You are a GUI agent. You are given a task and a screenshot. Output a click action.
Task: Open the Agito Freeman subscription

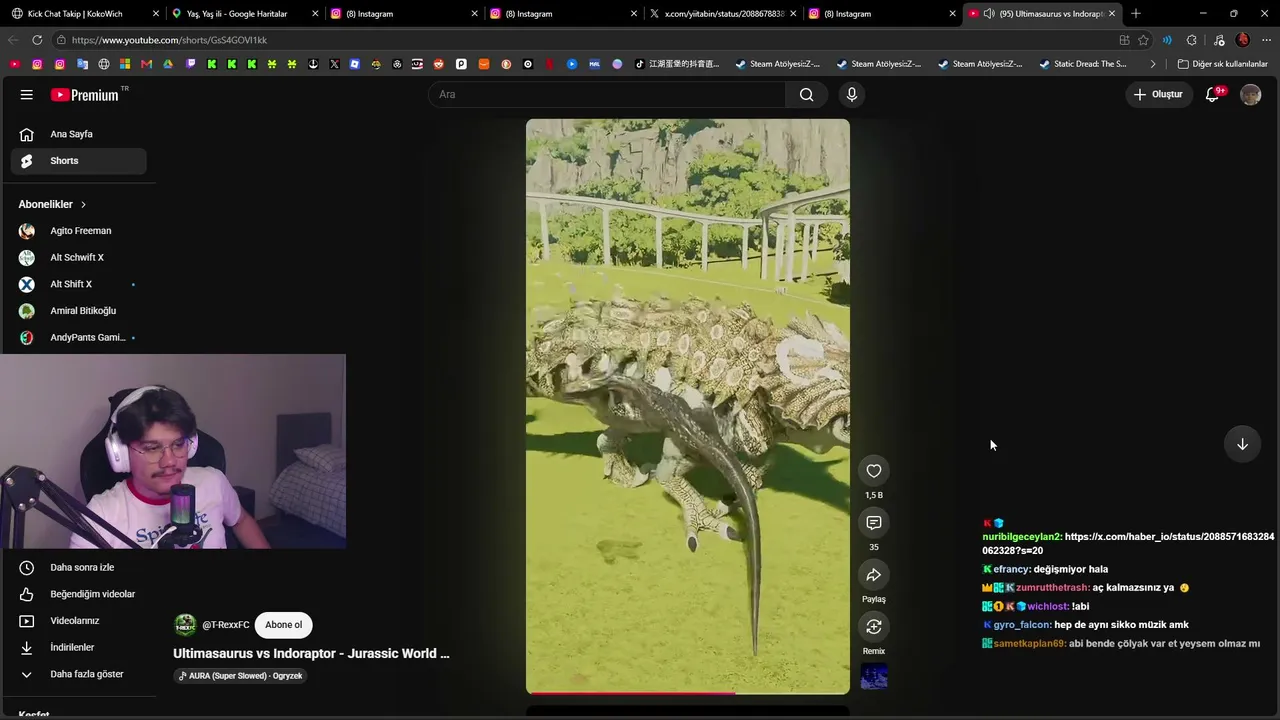tap(78, 231)
